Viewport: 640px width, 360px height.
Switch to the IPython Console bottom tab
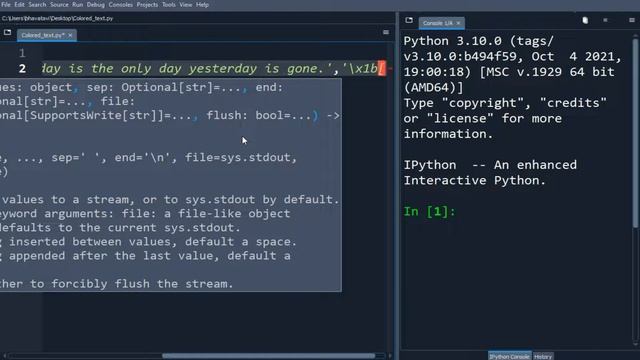point(509,356)
